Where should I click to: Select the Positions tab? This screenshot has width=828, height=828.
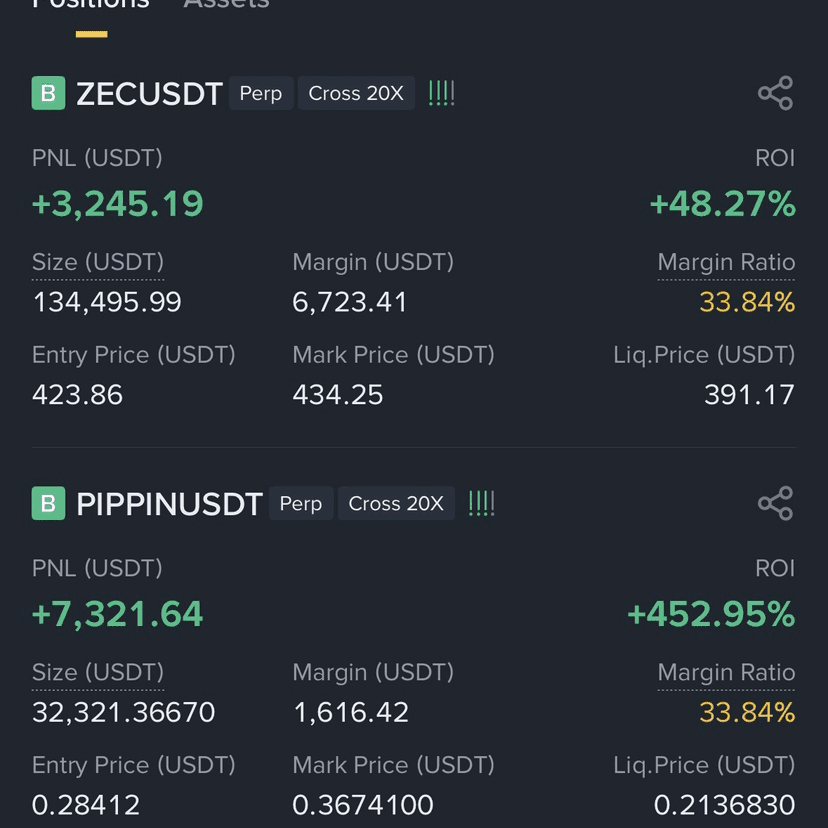click(x=91, y=4)
